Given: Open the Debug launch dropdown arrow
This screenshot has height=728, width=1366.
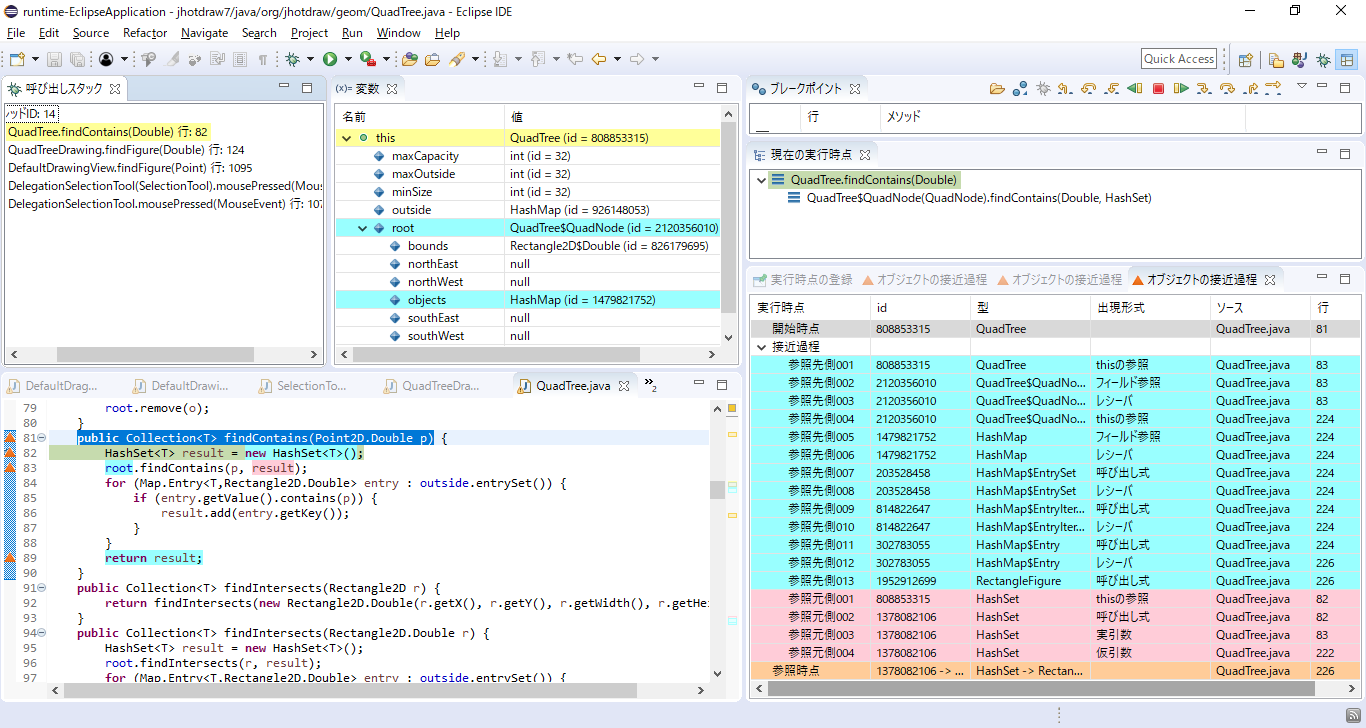Looking at the screenshot, I should [310, 59].
